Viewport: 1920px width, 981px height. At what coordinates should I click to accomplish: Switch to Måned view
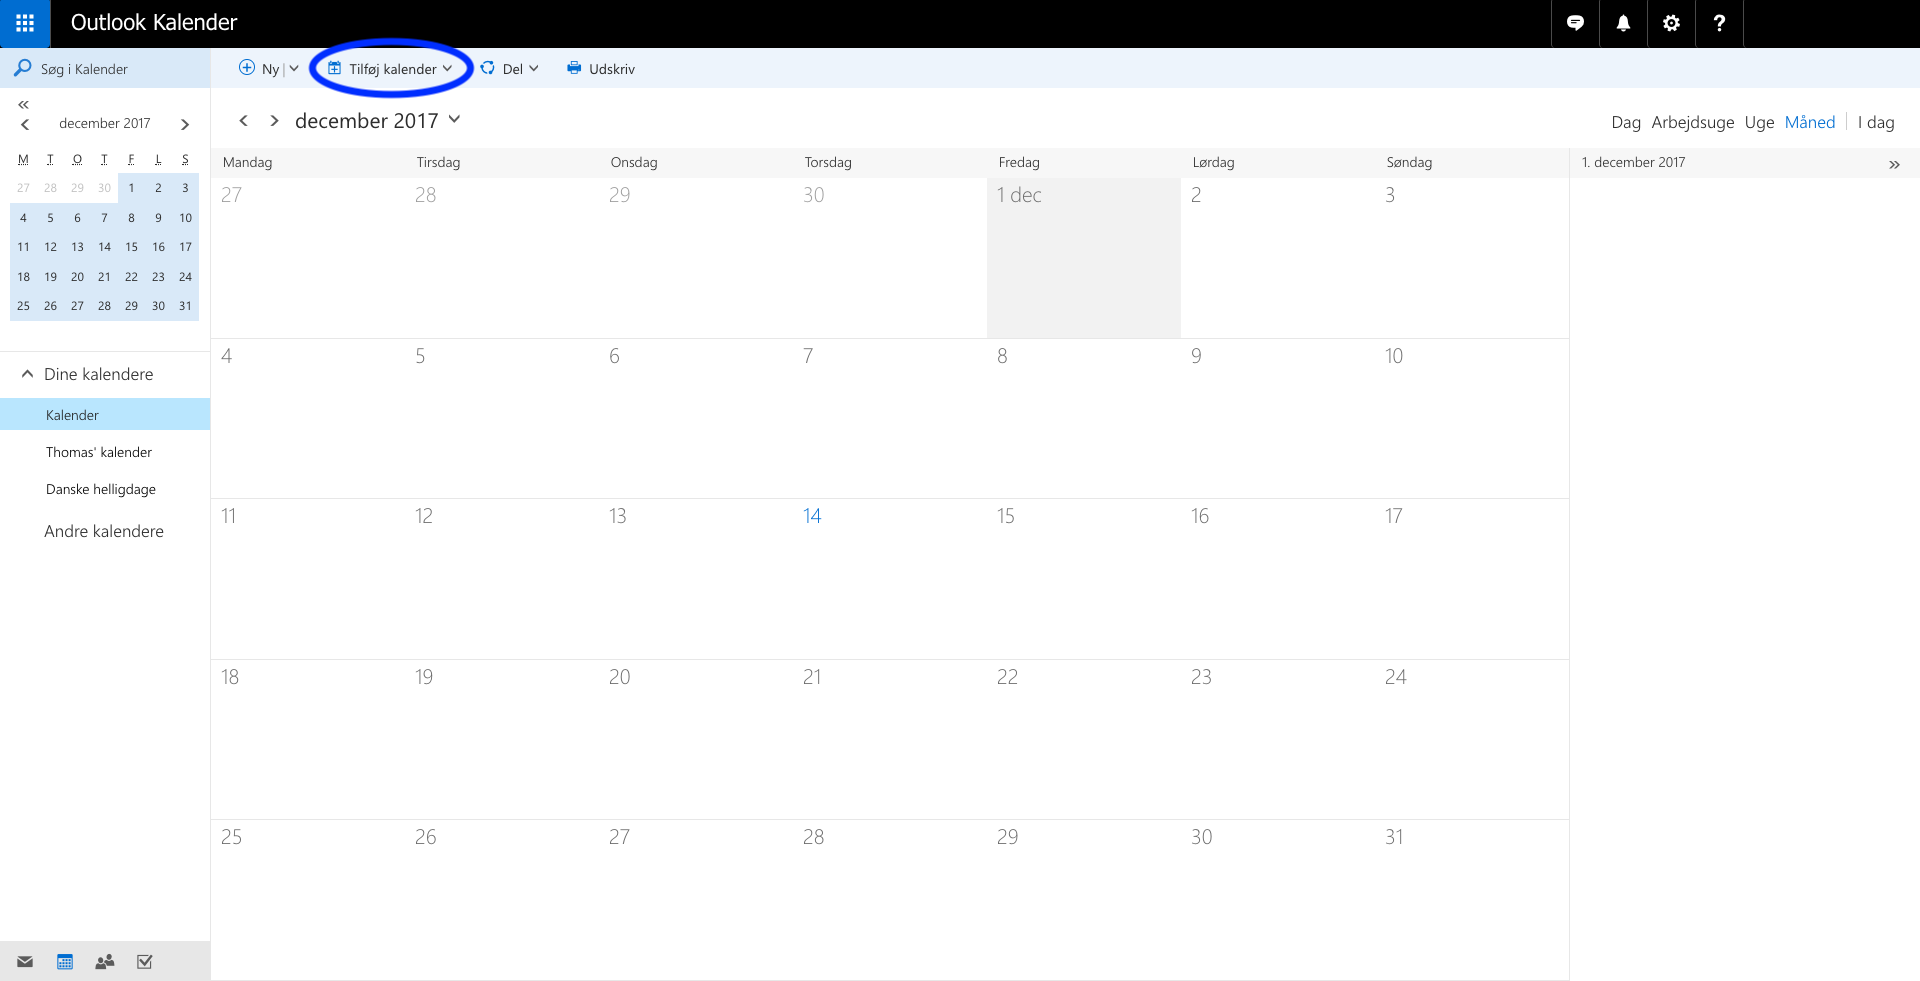(x=1810, y=122)
